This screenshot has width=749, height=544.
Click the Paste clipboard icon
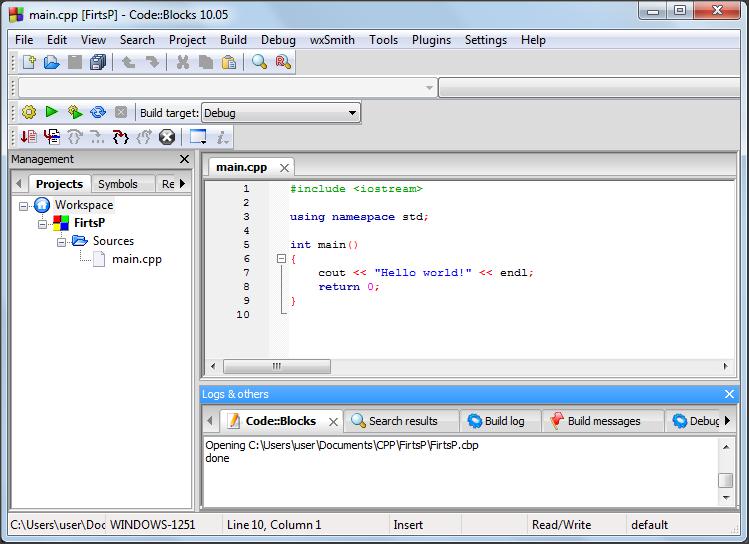[x=229, y=62]
